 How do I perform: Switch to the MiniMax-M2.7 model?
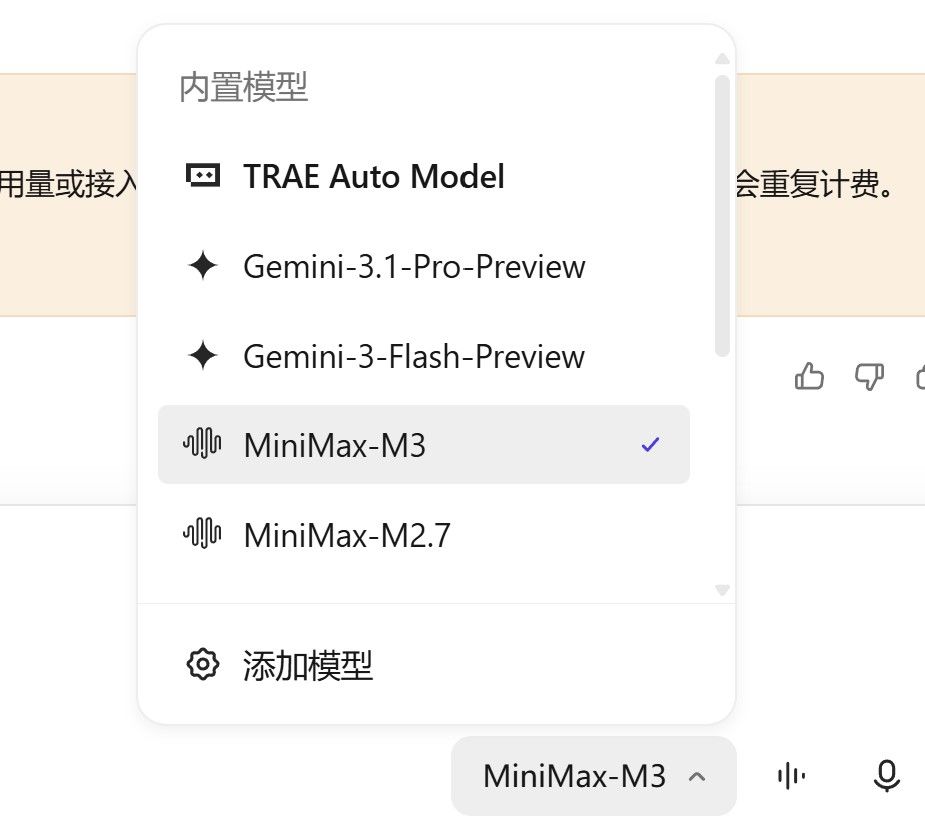click(x=424, y=534)
